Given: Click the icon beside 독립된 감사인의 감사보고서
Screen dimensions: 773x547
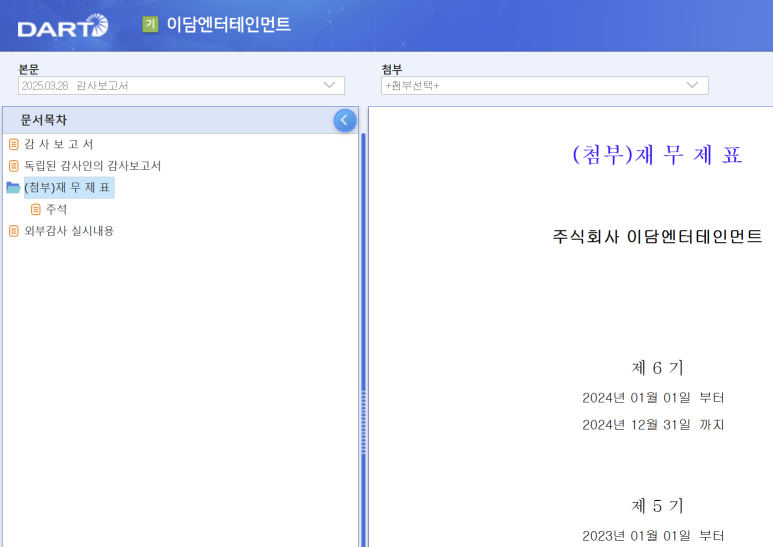Looking at the screenshot, I should 14,166.
